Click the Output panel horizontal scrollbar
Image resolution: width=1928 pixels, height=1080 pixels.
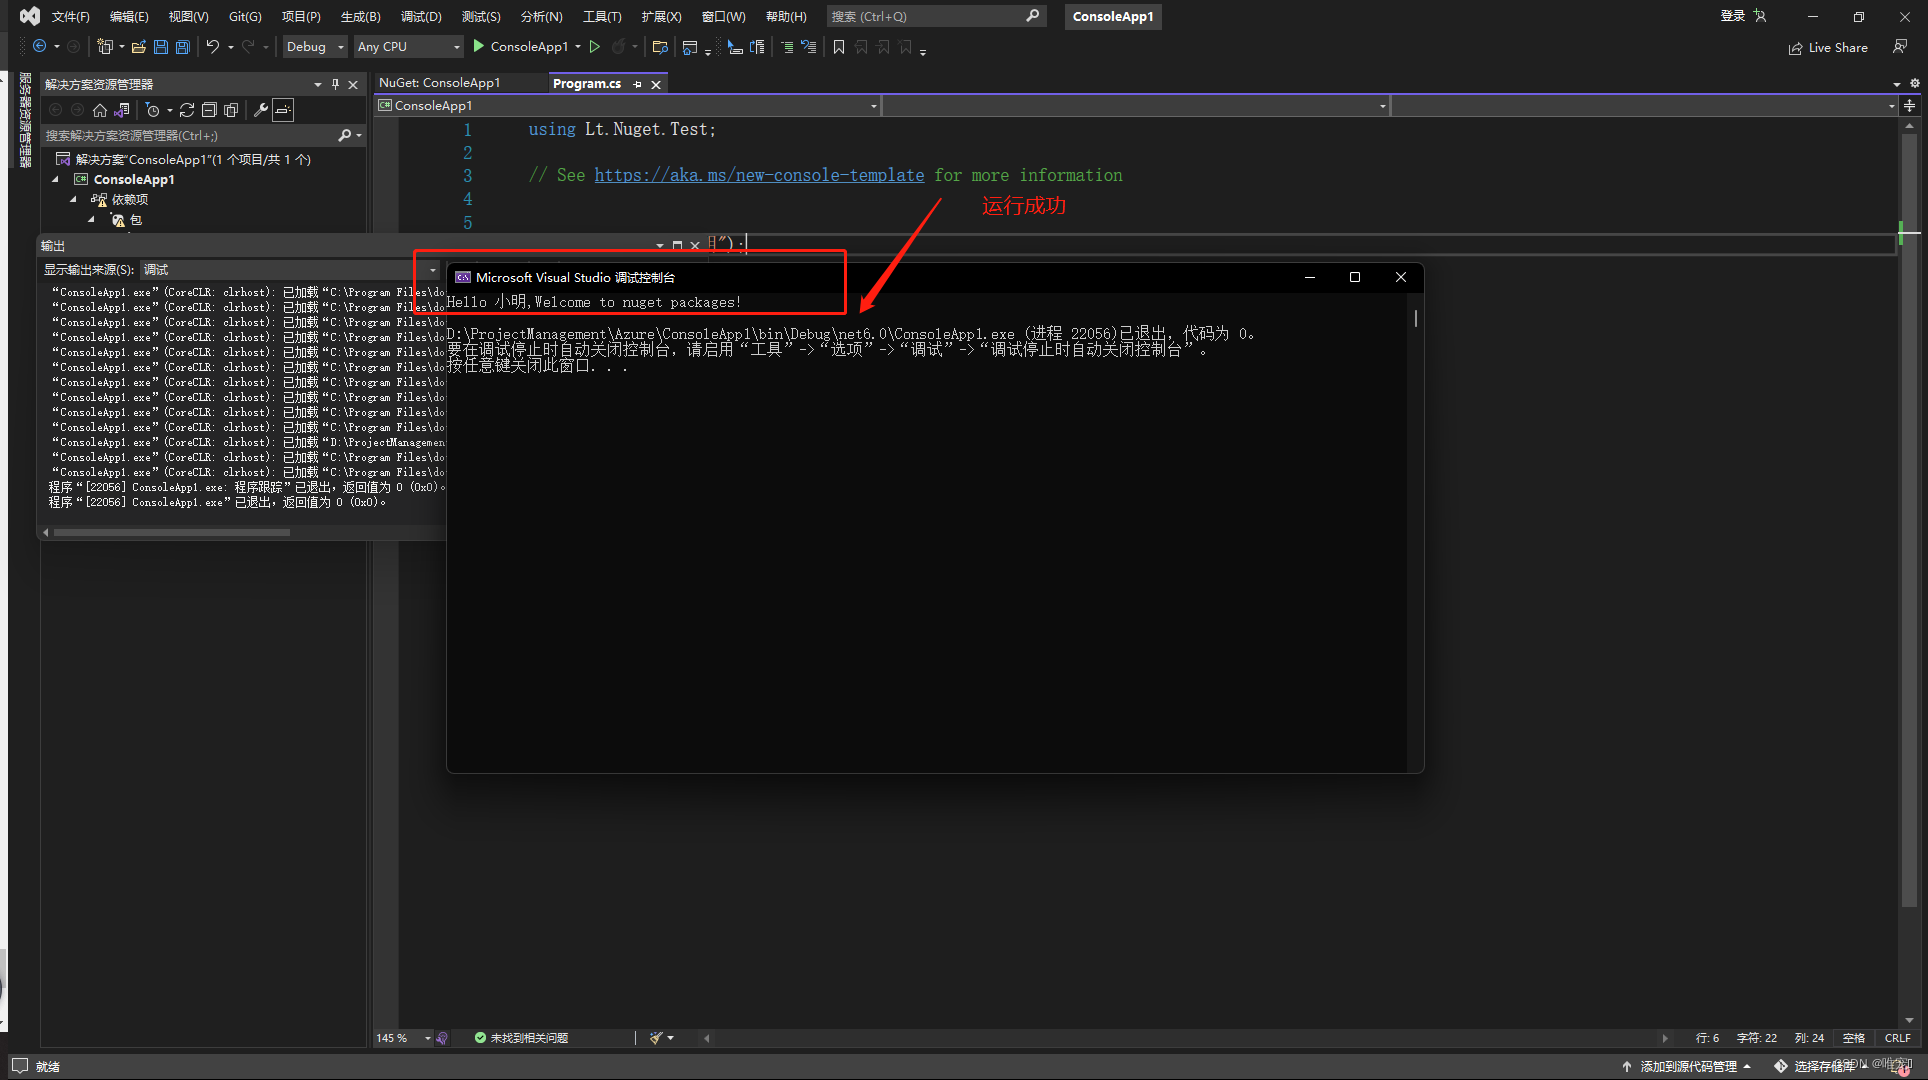(172, 533)
